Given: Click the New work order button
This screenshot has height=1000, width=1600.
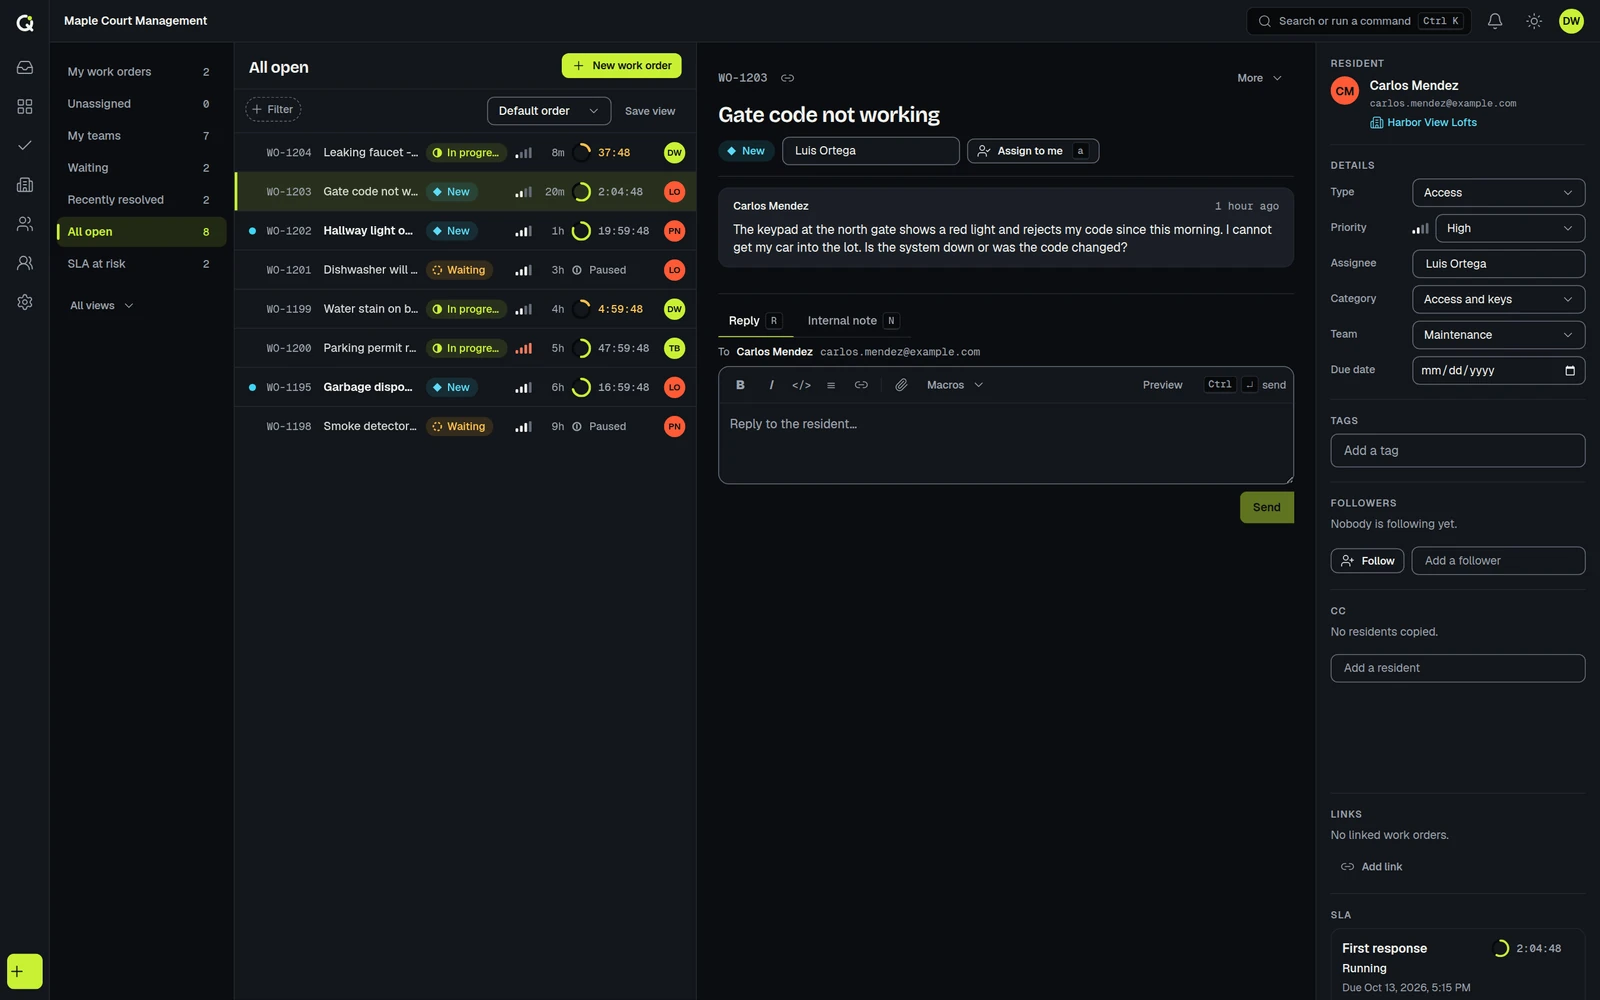Looking at the screenshot, I should tap(621, 66).
